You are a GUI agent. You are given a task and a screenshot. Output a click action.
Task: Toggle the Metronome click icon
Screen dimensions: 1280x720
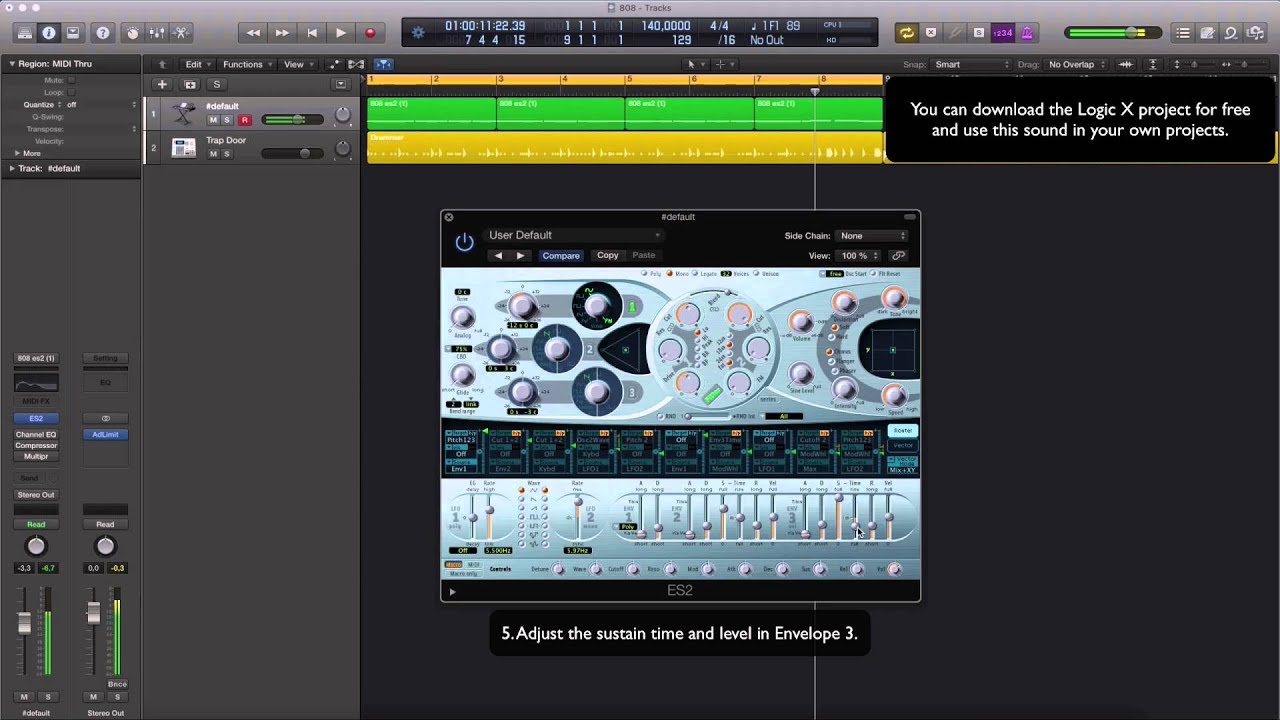click(x=1025, y=33)
